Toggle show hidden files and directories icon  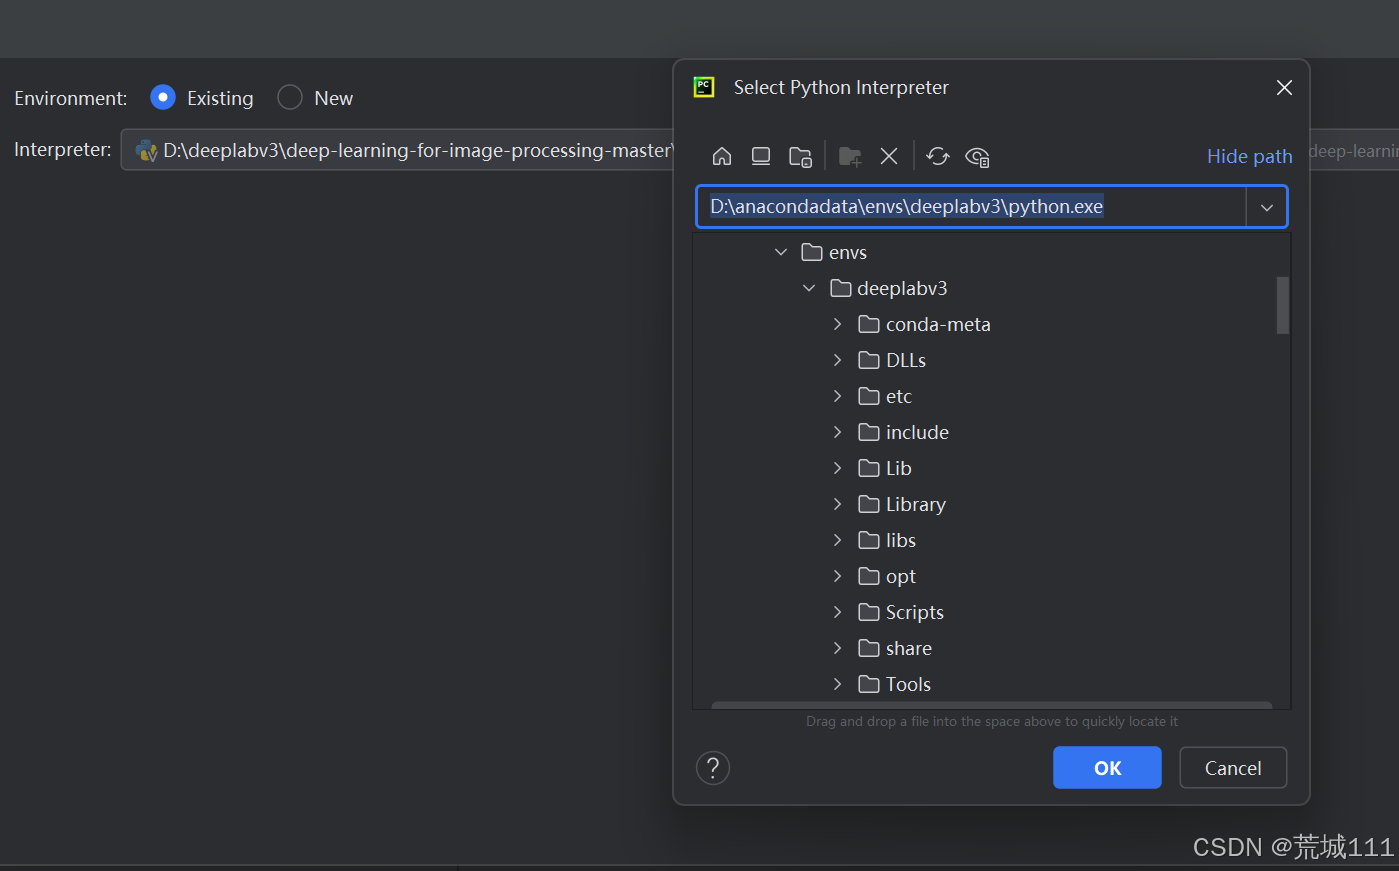[x=977, y=156]
